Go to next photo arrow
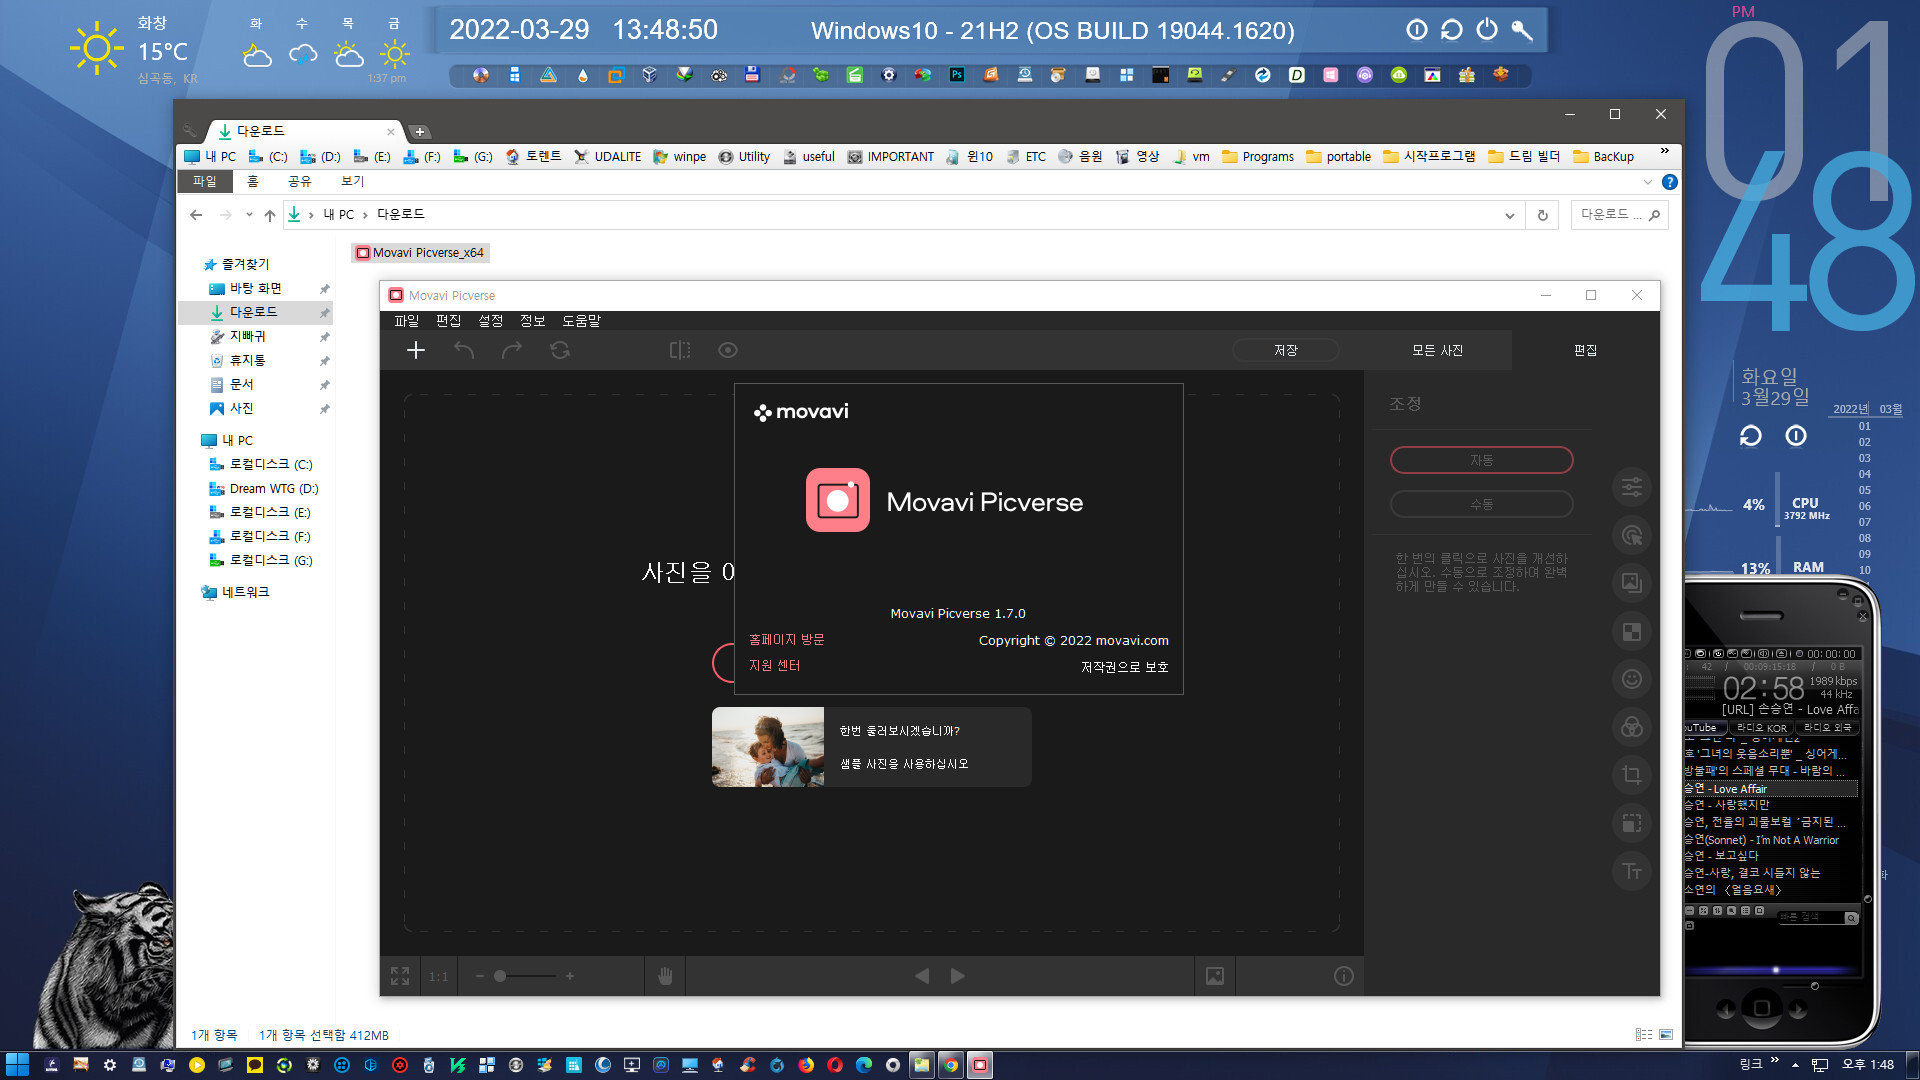1920x1080 pixels. click(x=958, y=976)
